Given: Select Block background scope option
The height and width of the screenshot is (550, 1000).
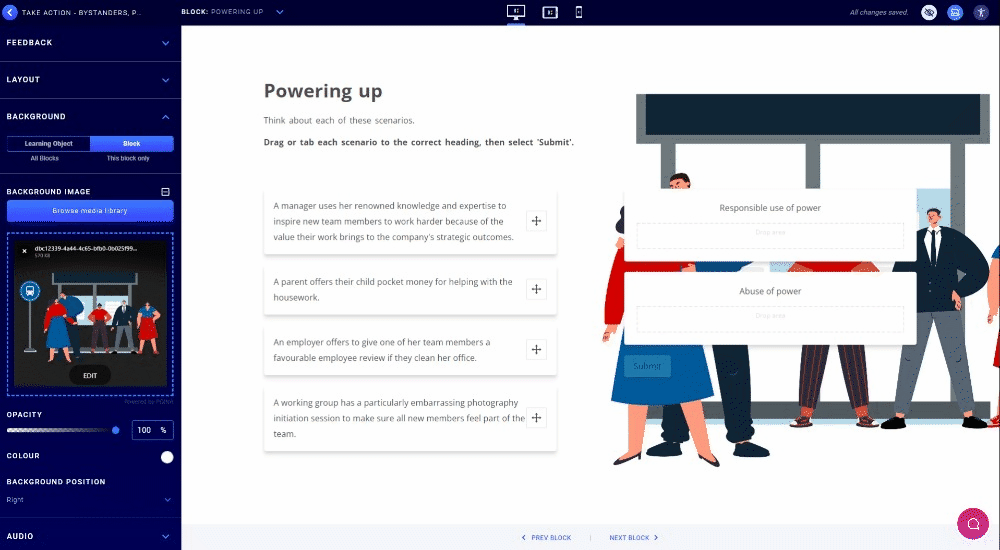Looking at the screenshot, I should (131, 144).
